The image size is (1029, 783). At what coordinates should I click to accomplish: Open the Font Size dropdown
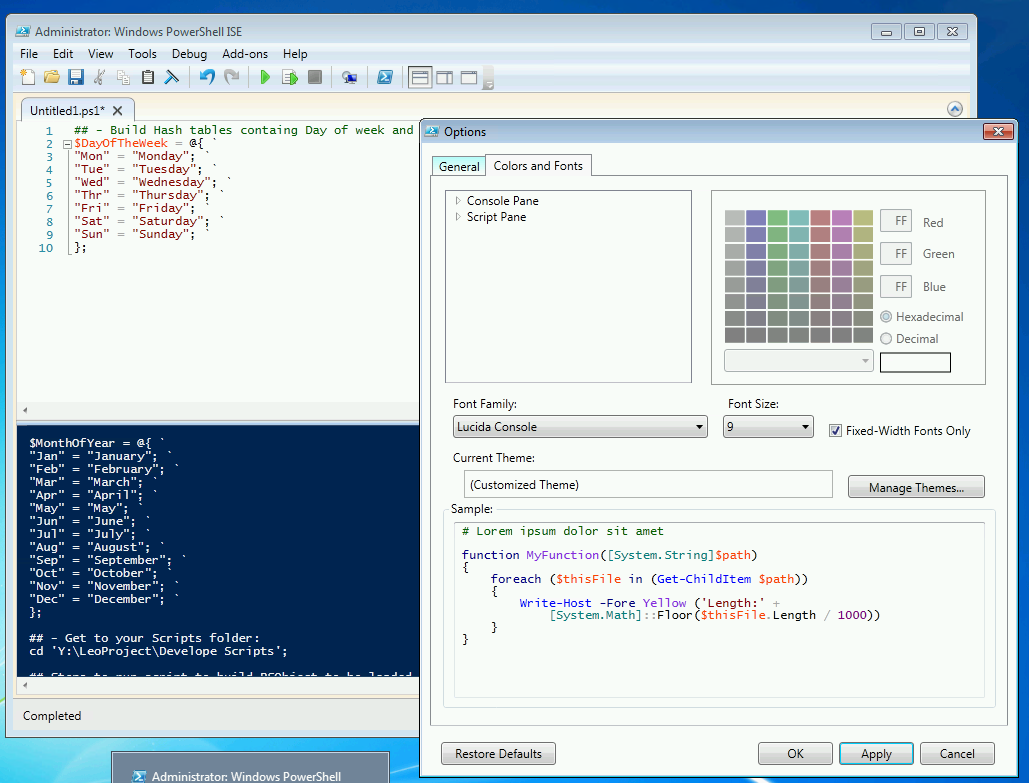tap(768, 427)
